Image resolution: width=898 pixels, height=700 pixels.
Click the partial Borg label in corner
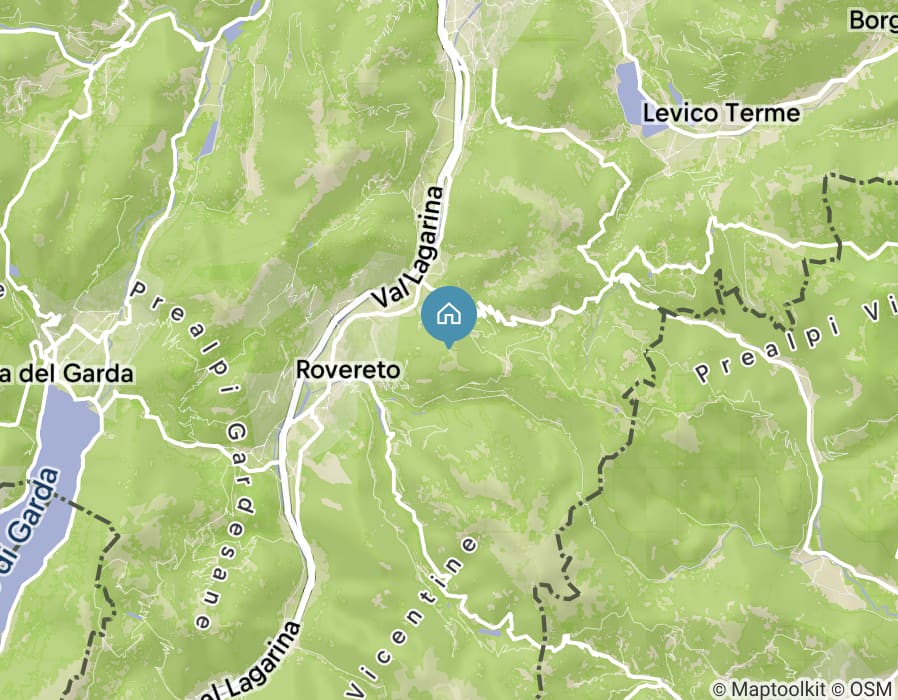tap(873, 20)
